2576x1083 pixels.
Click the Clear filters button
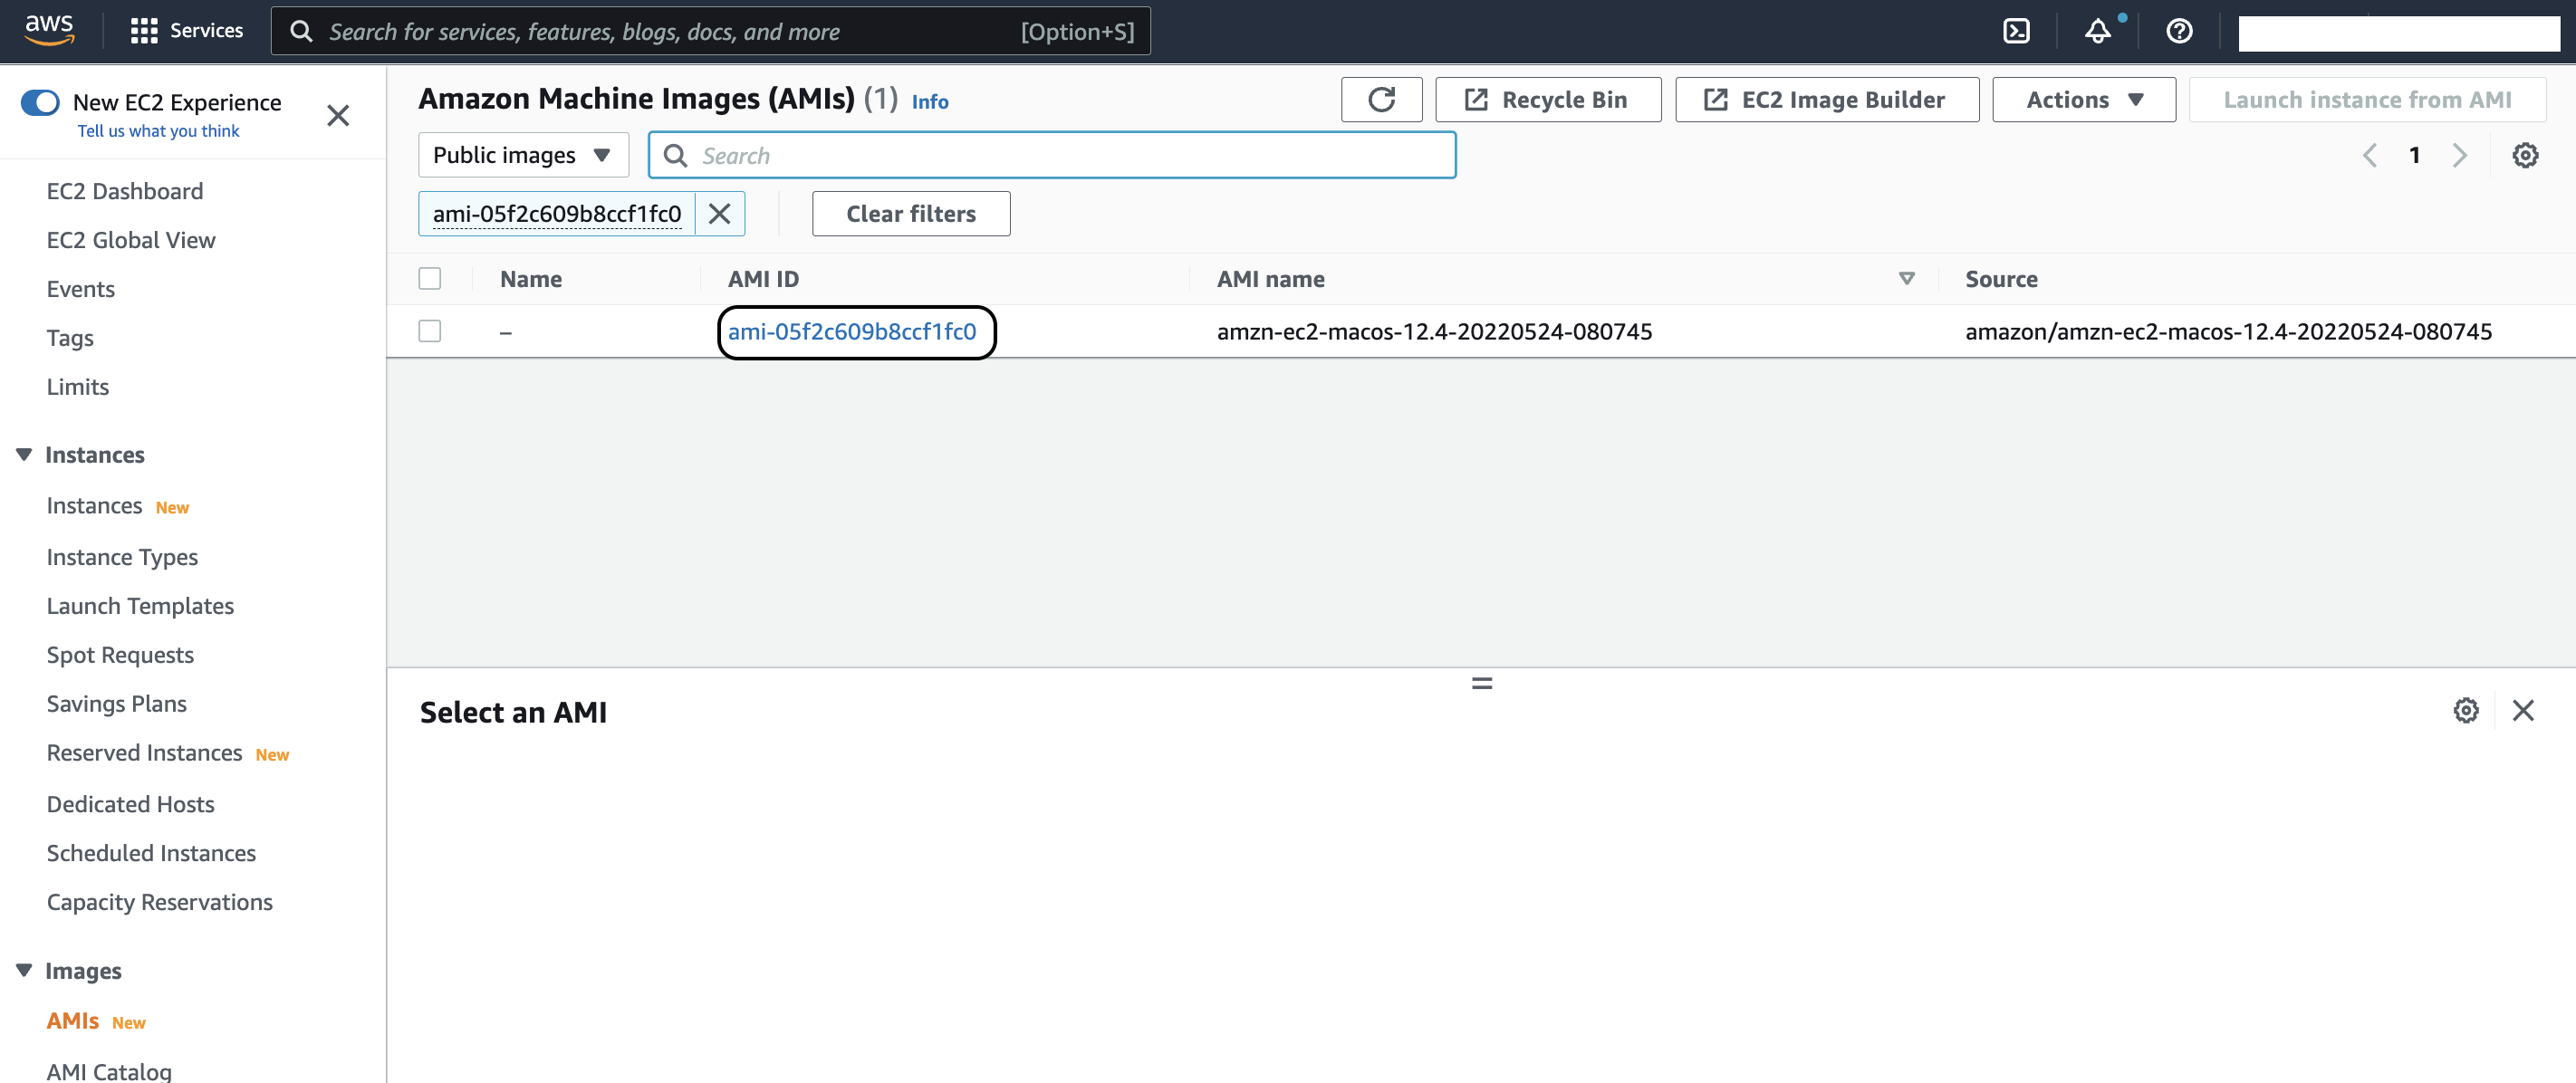[x=911, y=213]
